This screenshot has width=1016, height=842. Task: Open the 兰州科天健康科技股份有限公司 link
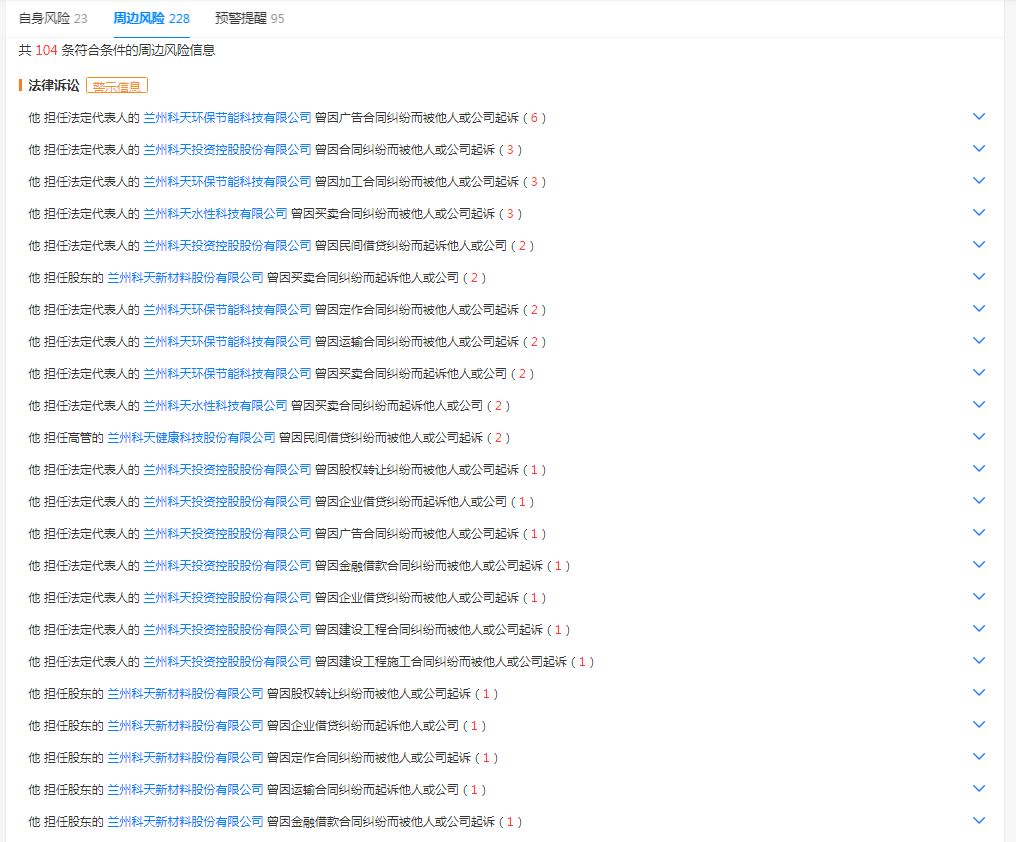[191, 438]
